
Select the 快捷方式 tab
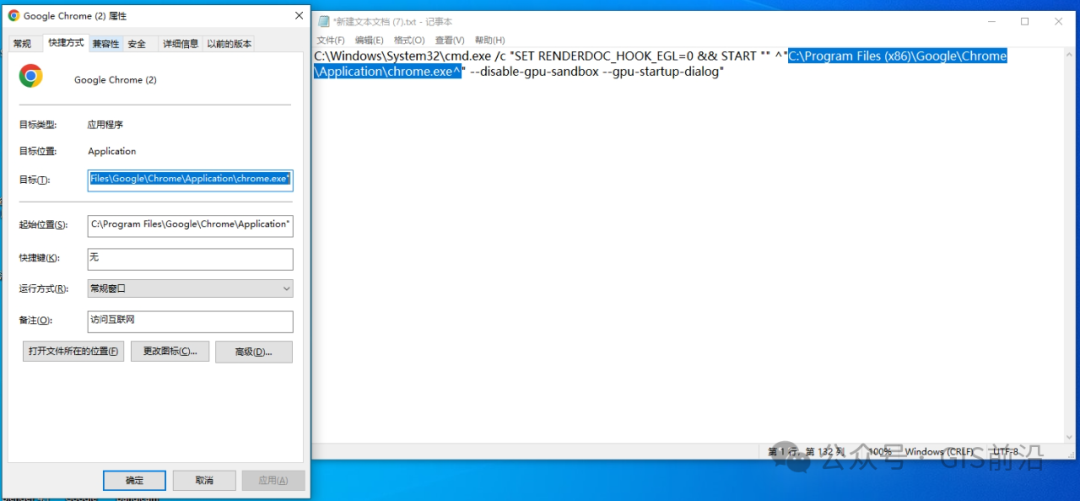click(x=66, y=42)
